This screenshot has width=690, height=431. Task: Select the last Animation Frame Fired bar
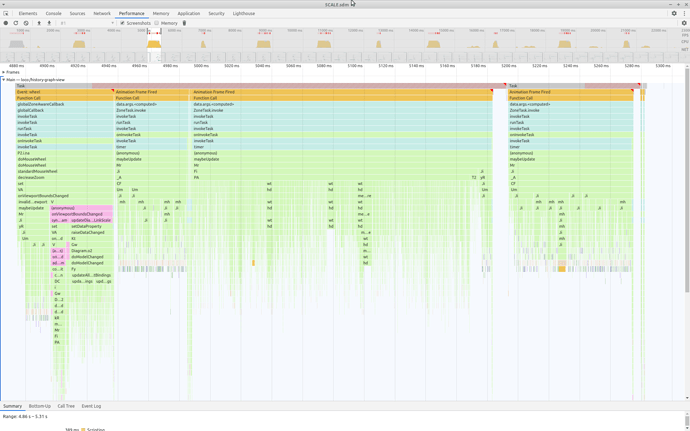(571, 92)
